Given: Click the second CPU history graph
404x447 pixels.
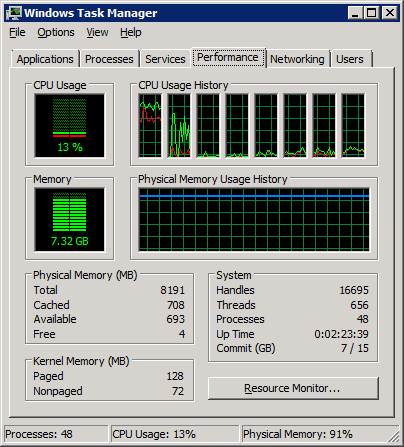Looking at the screenshot, I should click(179, 125).
